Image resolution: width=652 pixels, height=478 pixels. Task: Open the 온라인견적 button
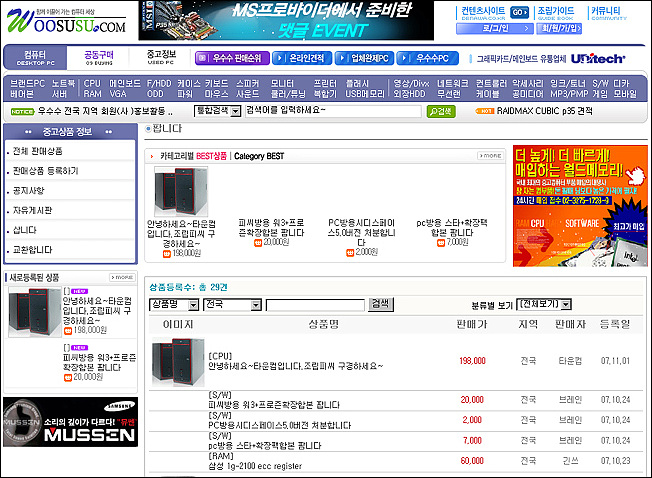302,58
